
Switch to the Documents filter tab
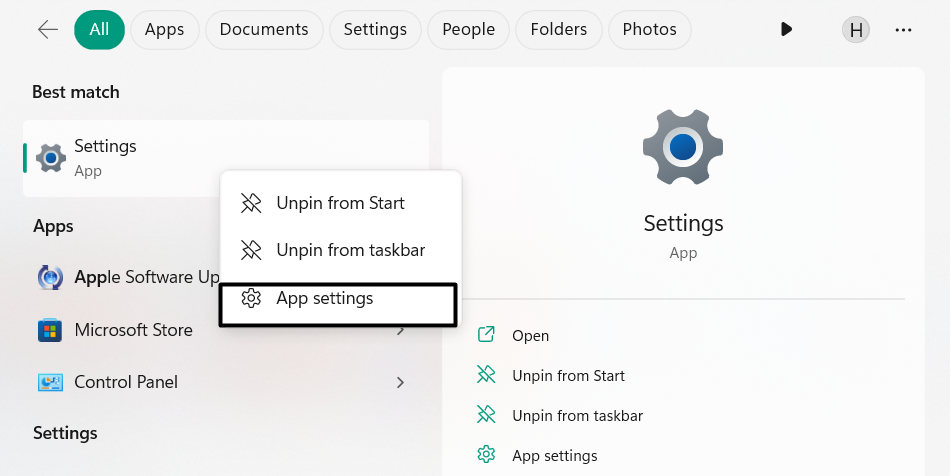264,30
